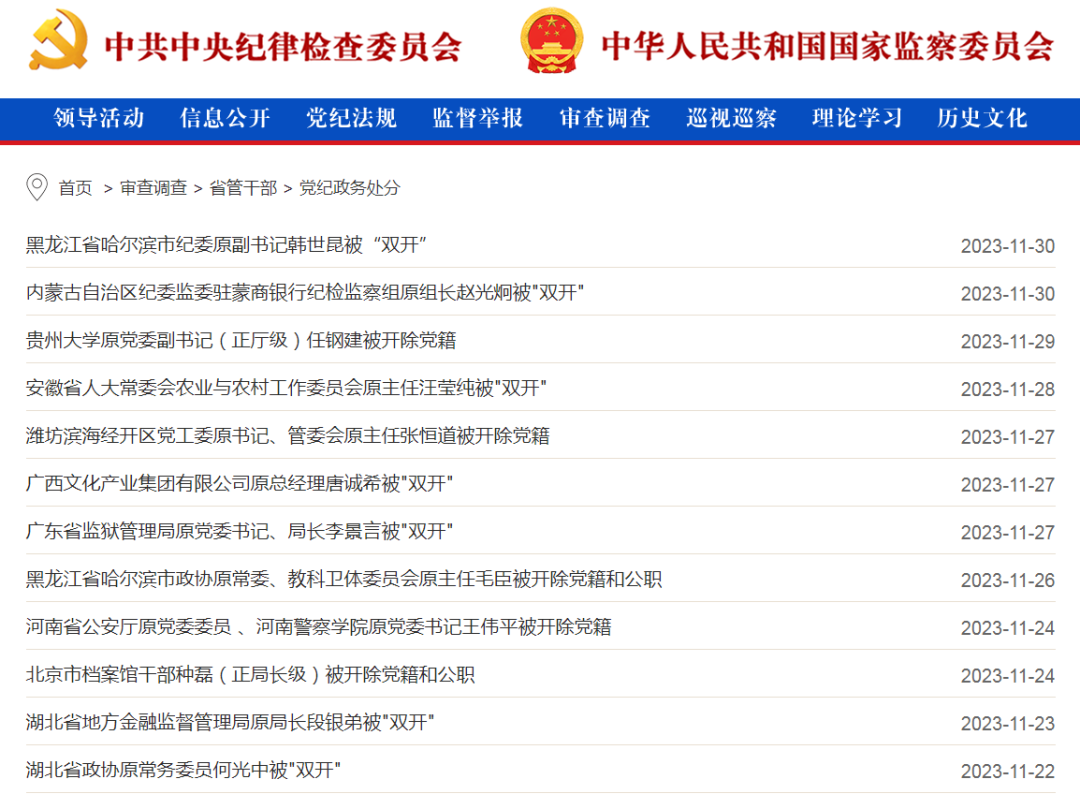Open the 中共中央纪律检查委员会 title heading
Image resolution: width=1080 pixels, height=794 pixels.
pyautogui.click(x=283, y=46)
